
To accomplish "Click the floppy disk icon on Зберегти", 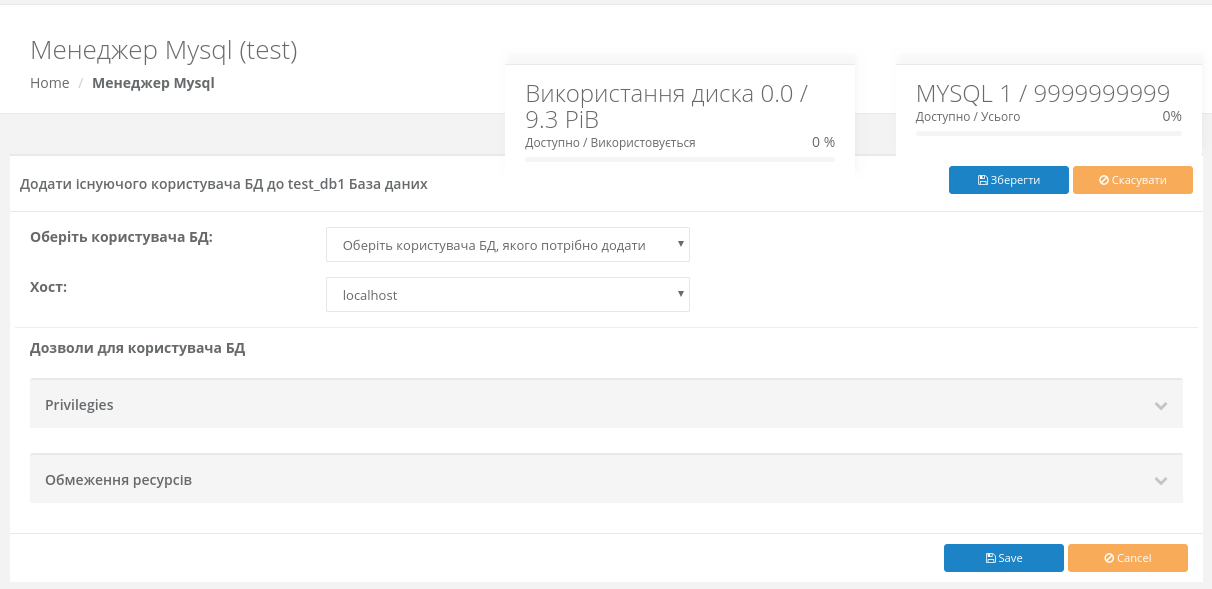I will [x=983, y=180].
